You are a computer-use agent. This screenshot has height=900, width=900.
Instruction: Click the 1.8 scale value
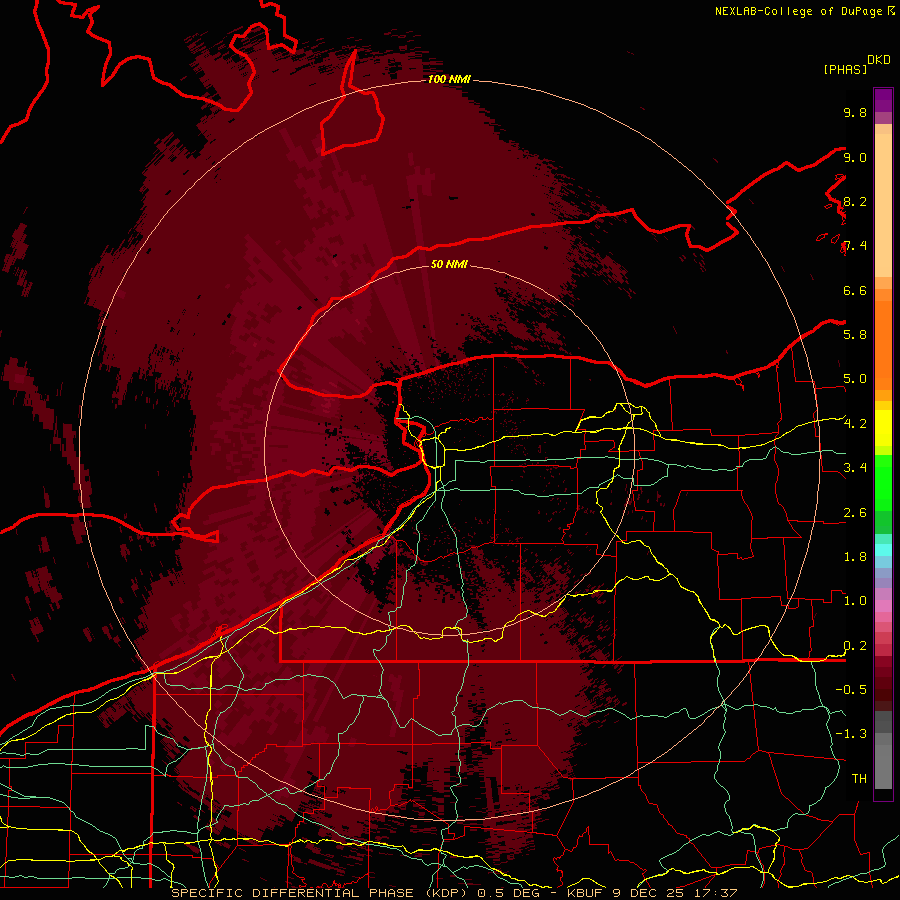point(855,557)
